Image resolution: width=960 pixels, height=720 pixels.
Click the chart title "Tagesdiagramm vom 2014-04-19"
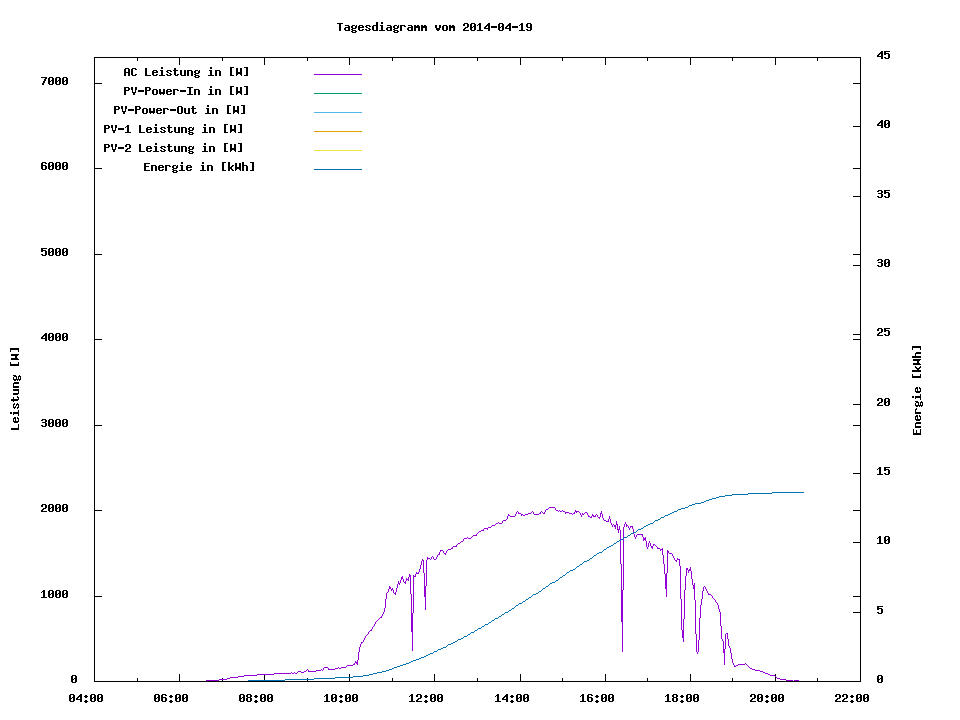coord(434,27)
